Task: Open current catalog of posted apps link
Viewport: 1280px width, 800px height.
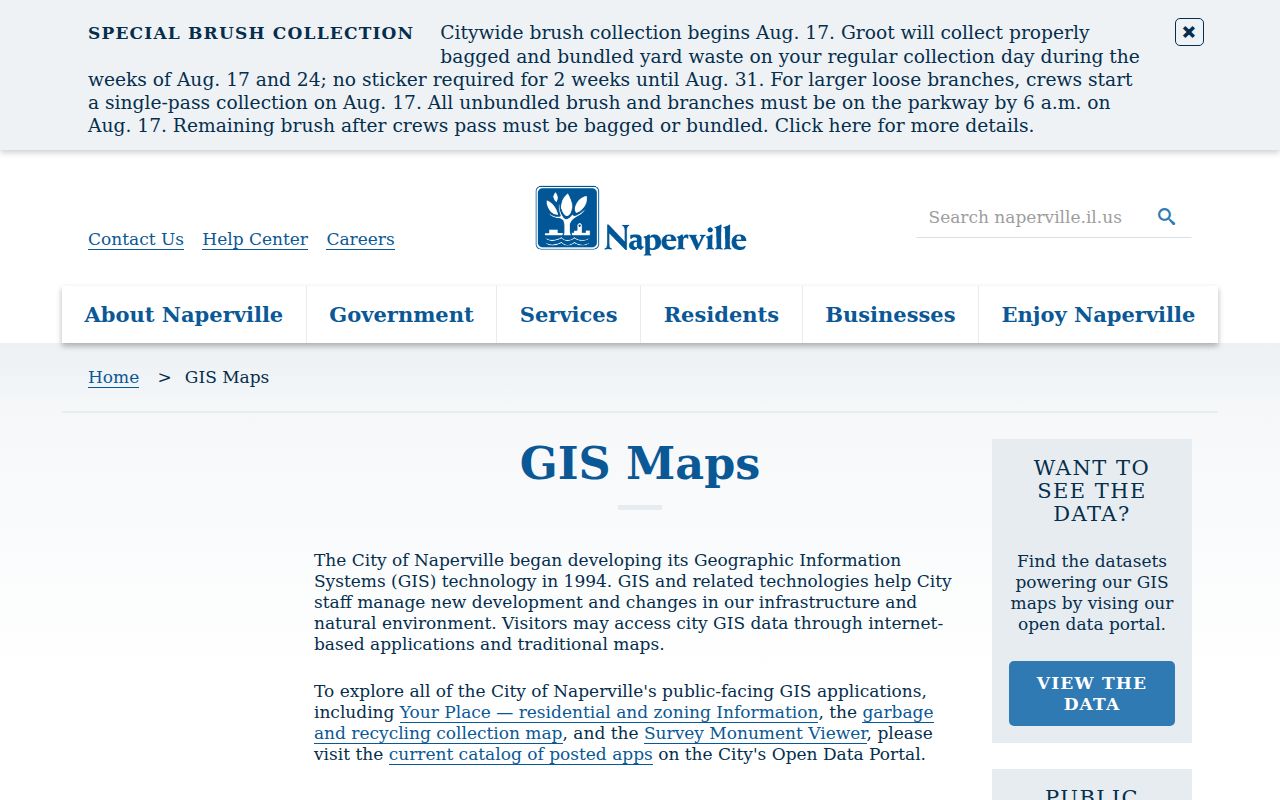Action: click(x=521, y=754)
